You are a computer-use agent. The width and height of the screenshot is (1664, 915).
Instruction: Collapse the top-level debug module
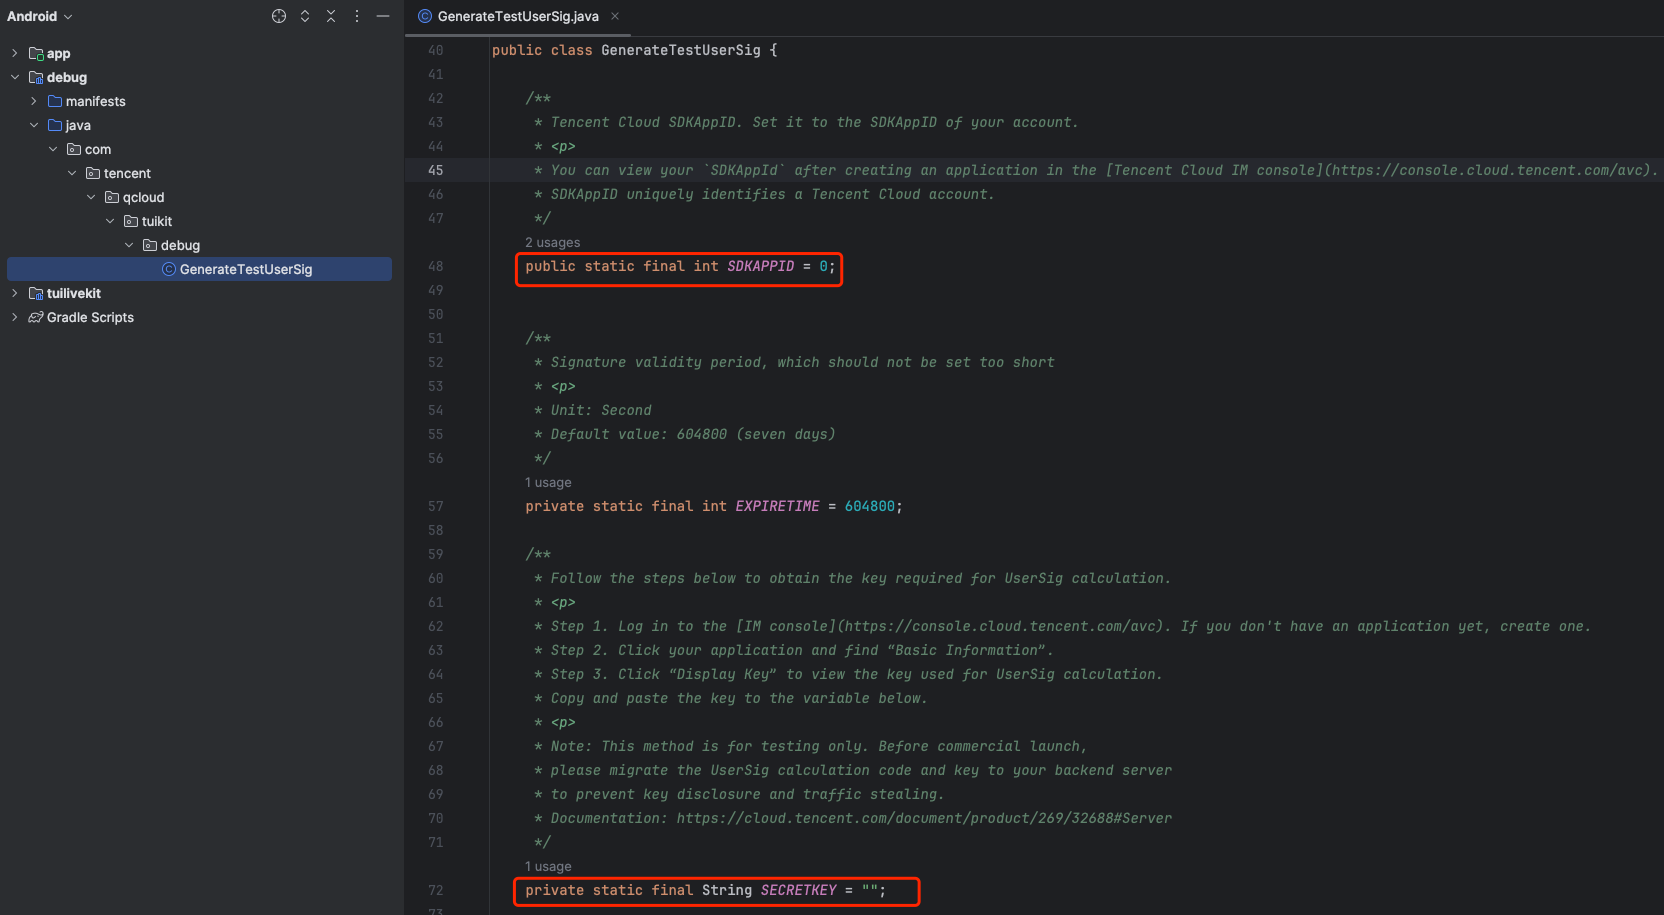pos(14,77)
